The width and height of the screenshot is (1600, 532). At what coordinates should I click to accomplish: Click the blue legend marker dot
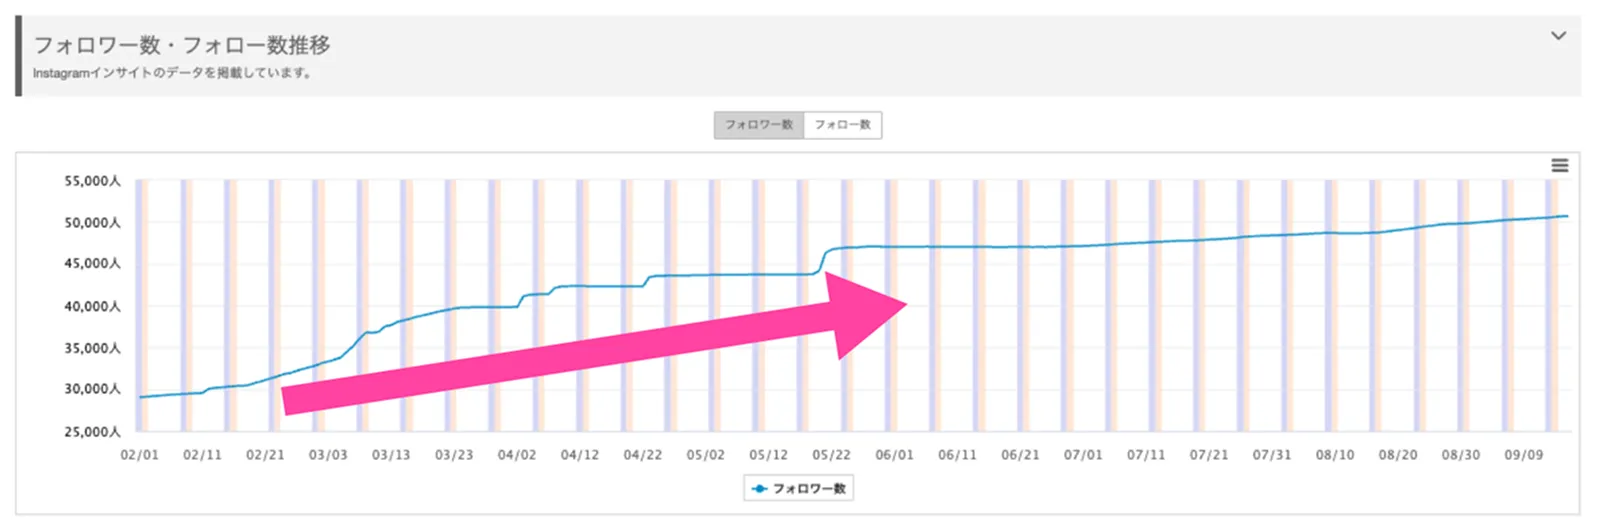coord(760,489)
